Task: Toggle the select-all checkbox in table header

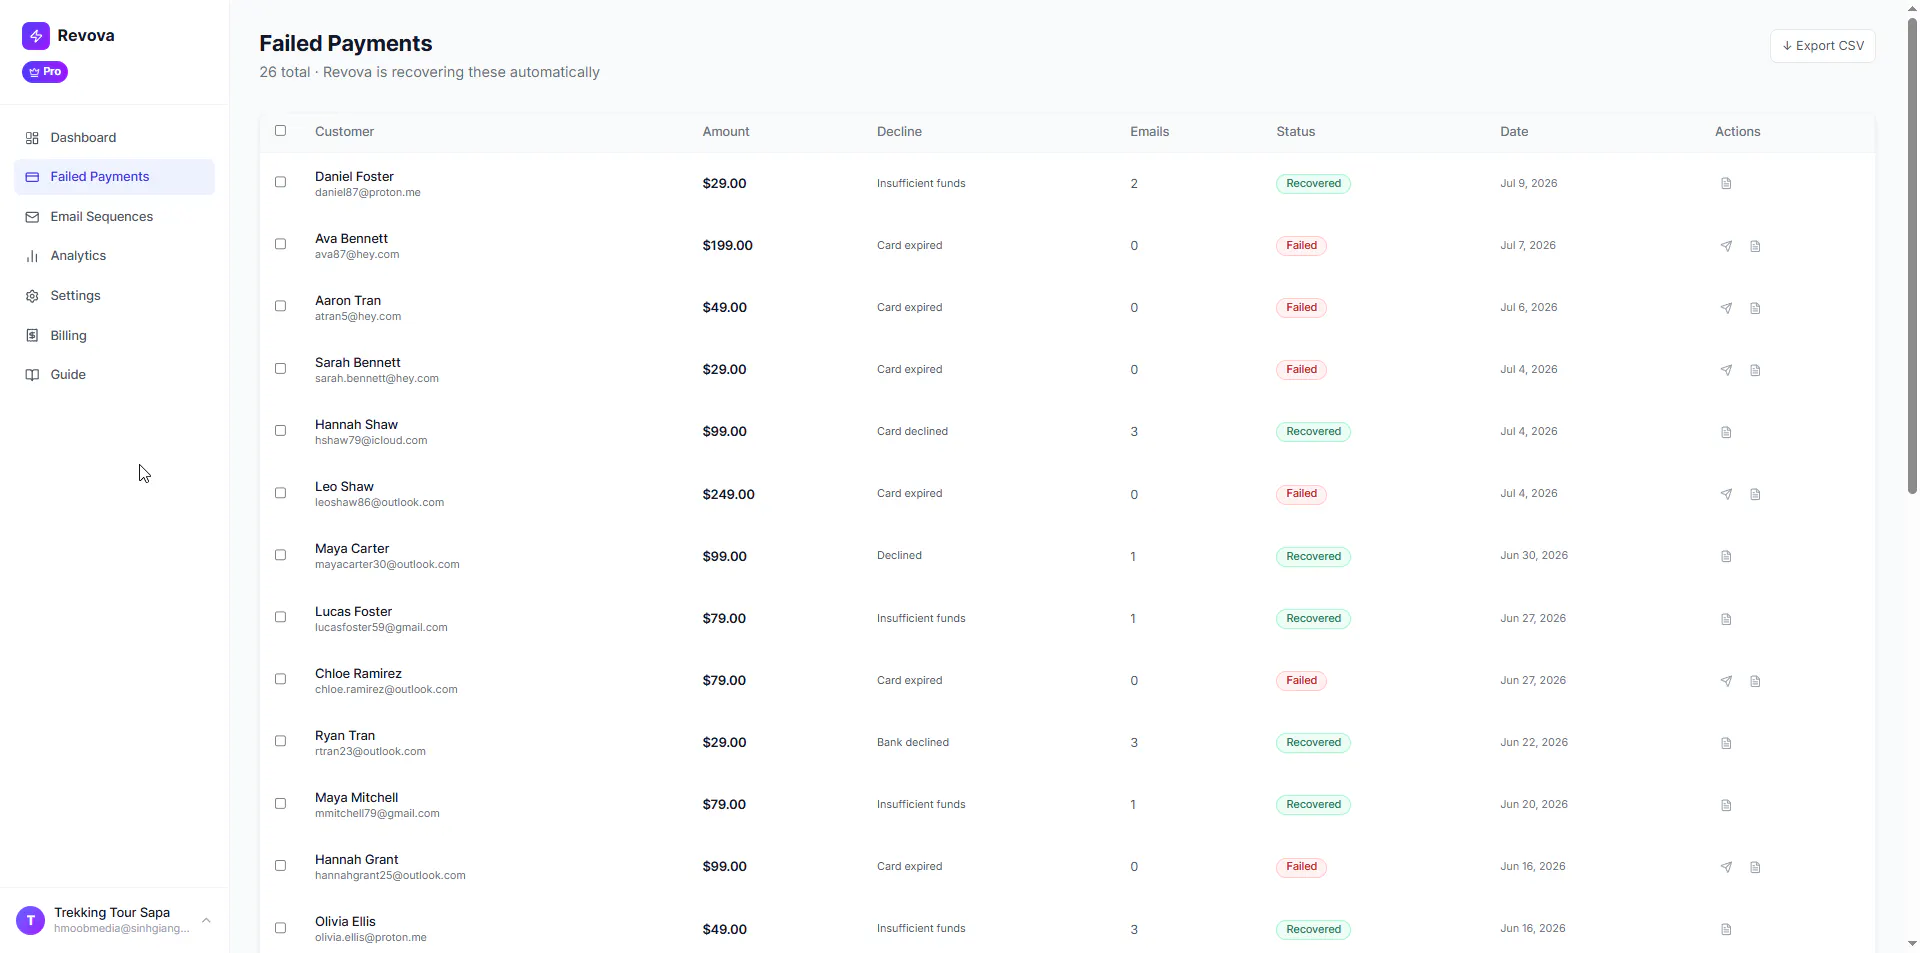Action: coord(280,131)
